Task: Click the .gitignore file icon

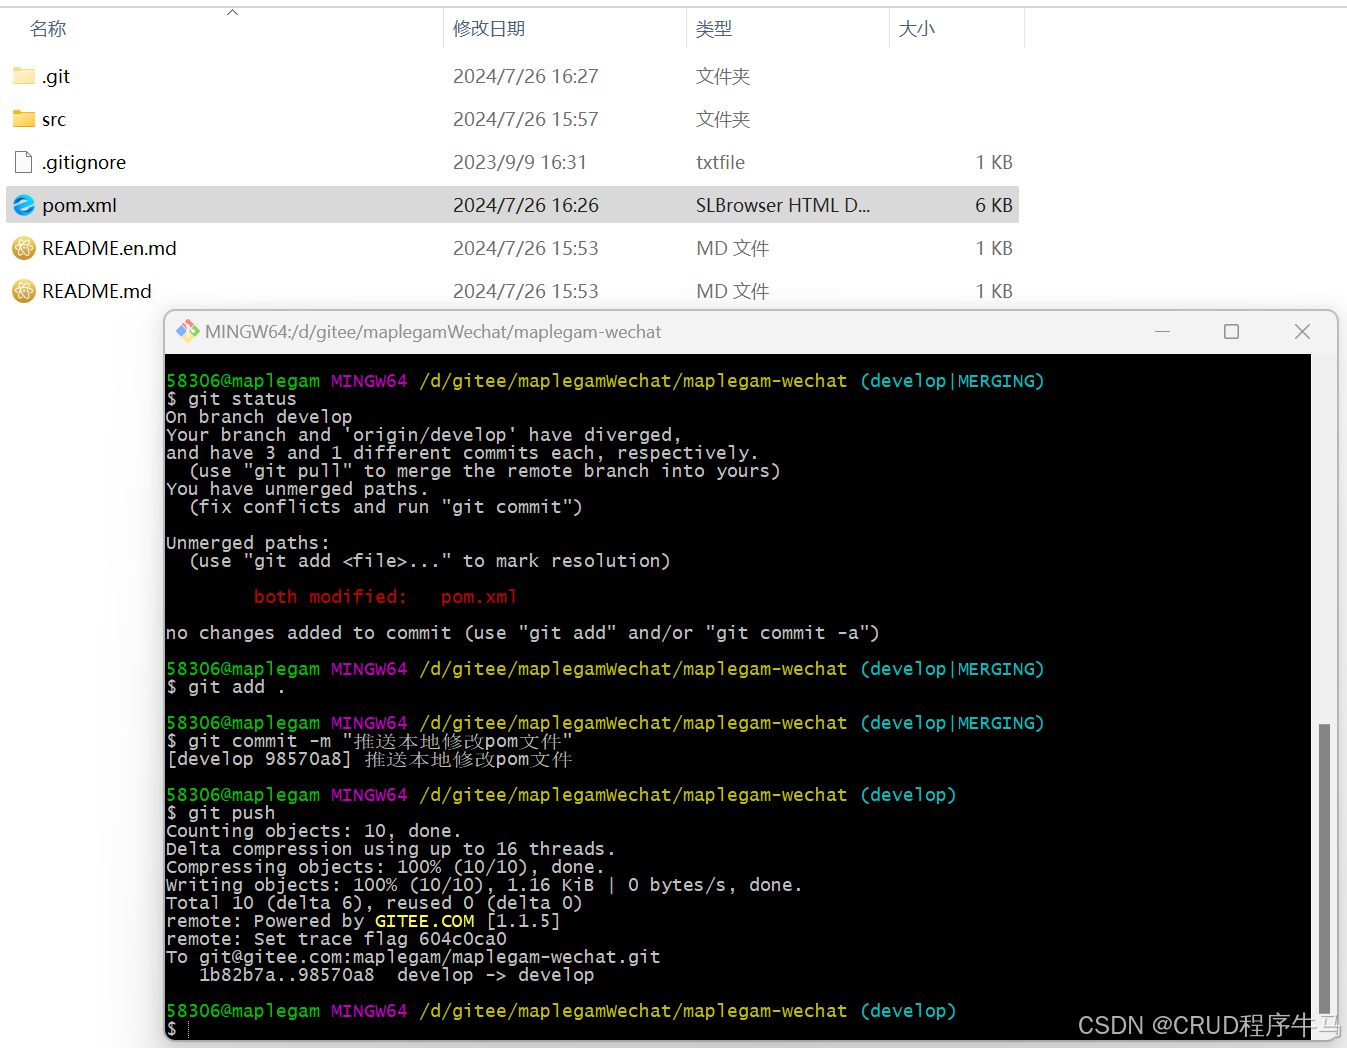Action: 24,162
